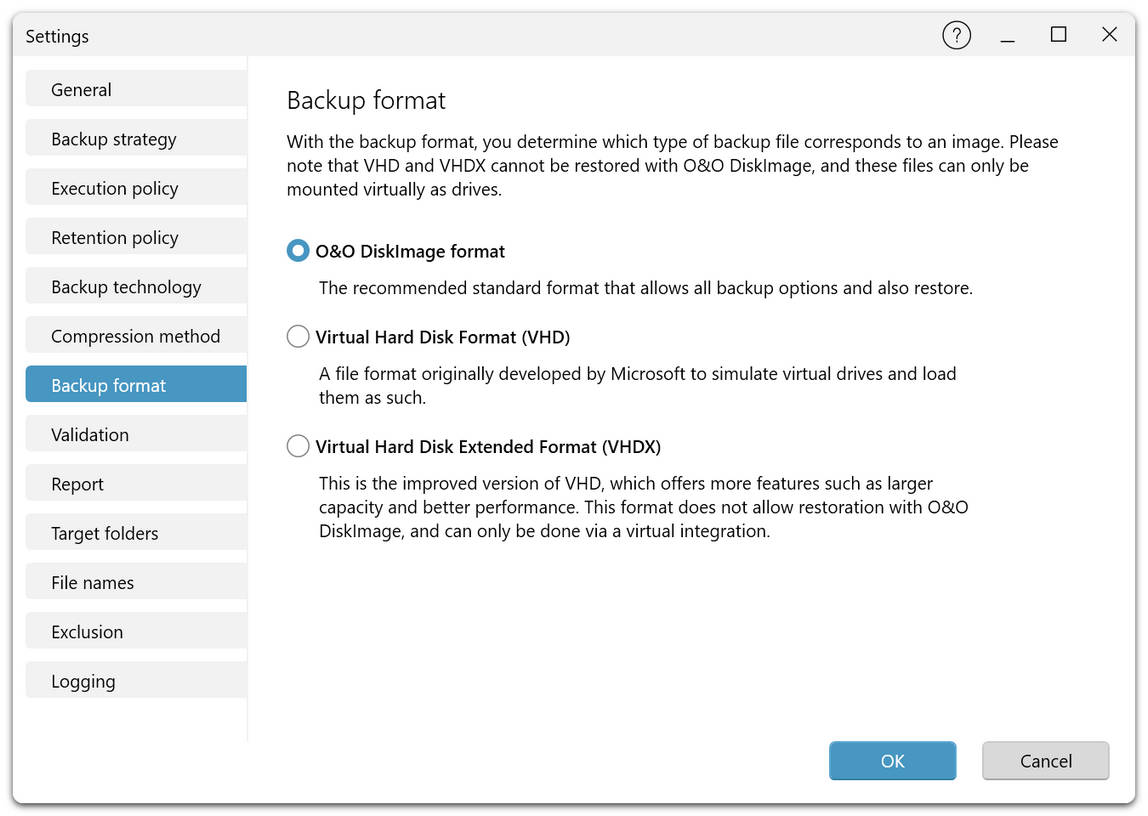Open the Help icon in title bar
1148x816 pixels.
tap(956, 34)
